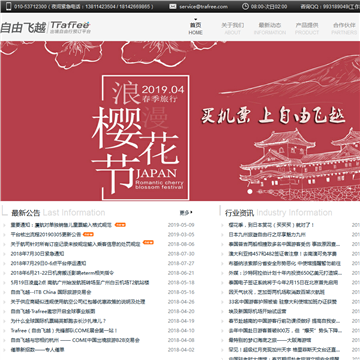
Task: Open the 产品提供 PRODUCT menu item
Action: tap(307, 29)
